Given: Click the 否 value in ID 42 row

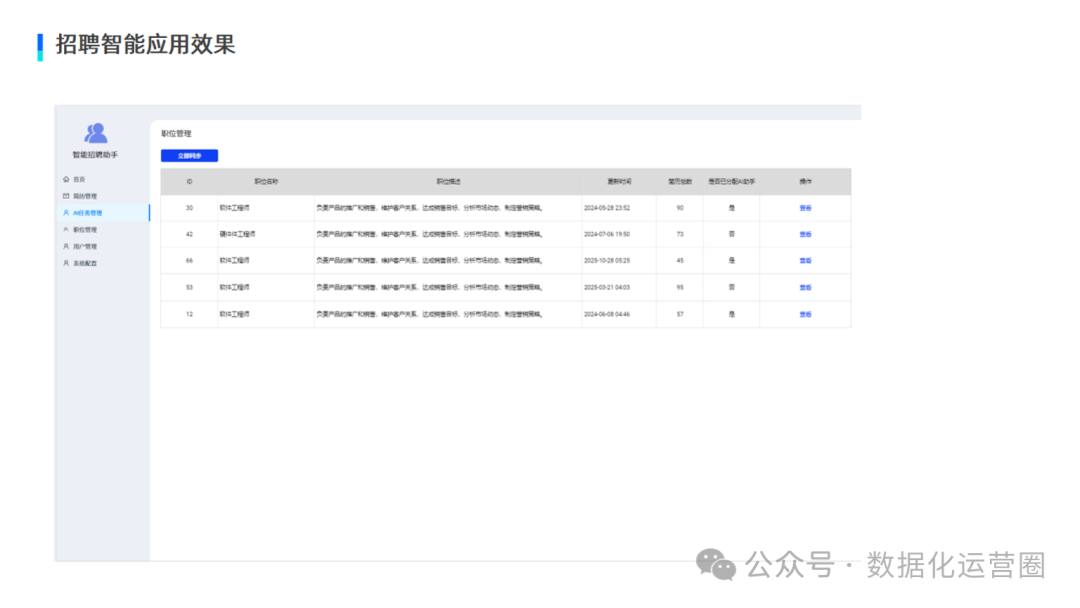Looking at the screenshot, I should (731, 234).
